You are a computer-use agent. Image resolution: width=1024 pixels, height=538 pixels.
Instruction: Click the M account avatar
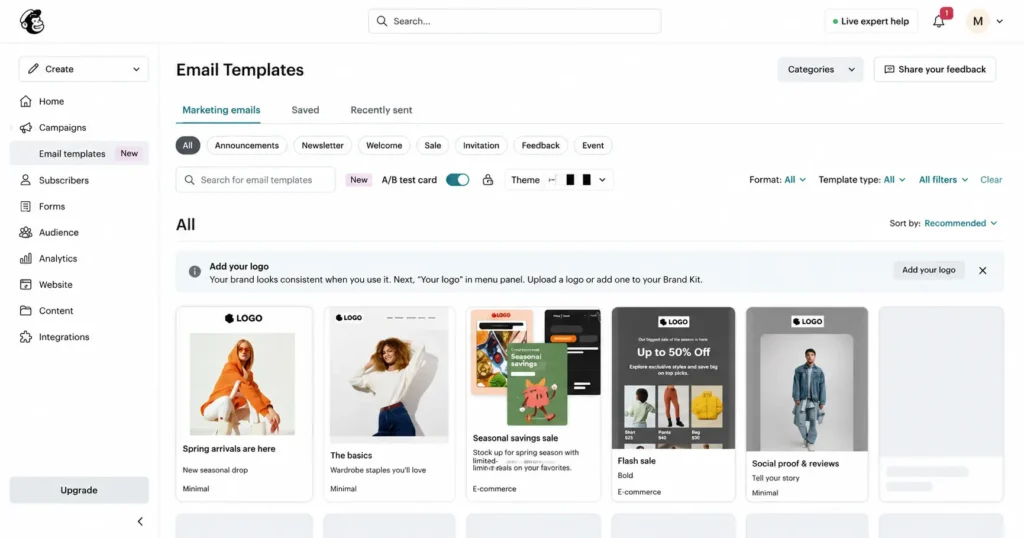978,21
